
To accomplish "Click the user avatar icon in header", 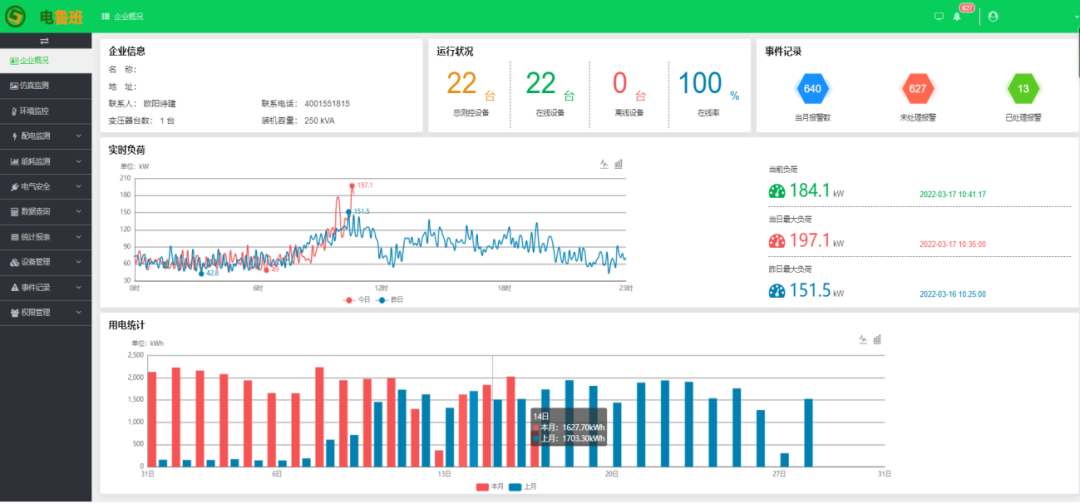I will [x=993, y=16].
